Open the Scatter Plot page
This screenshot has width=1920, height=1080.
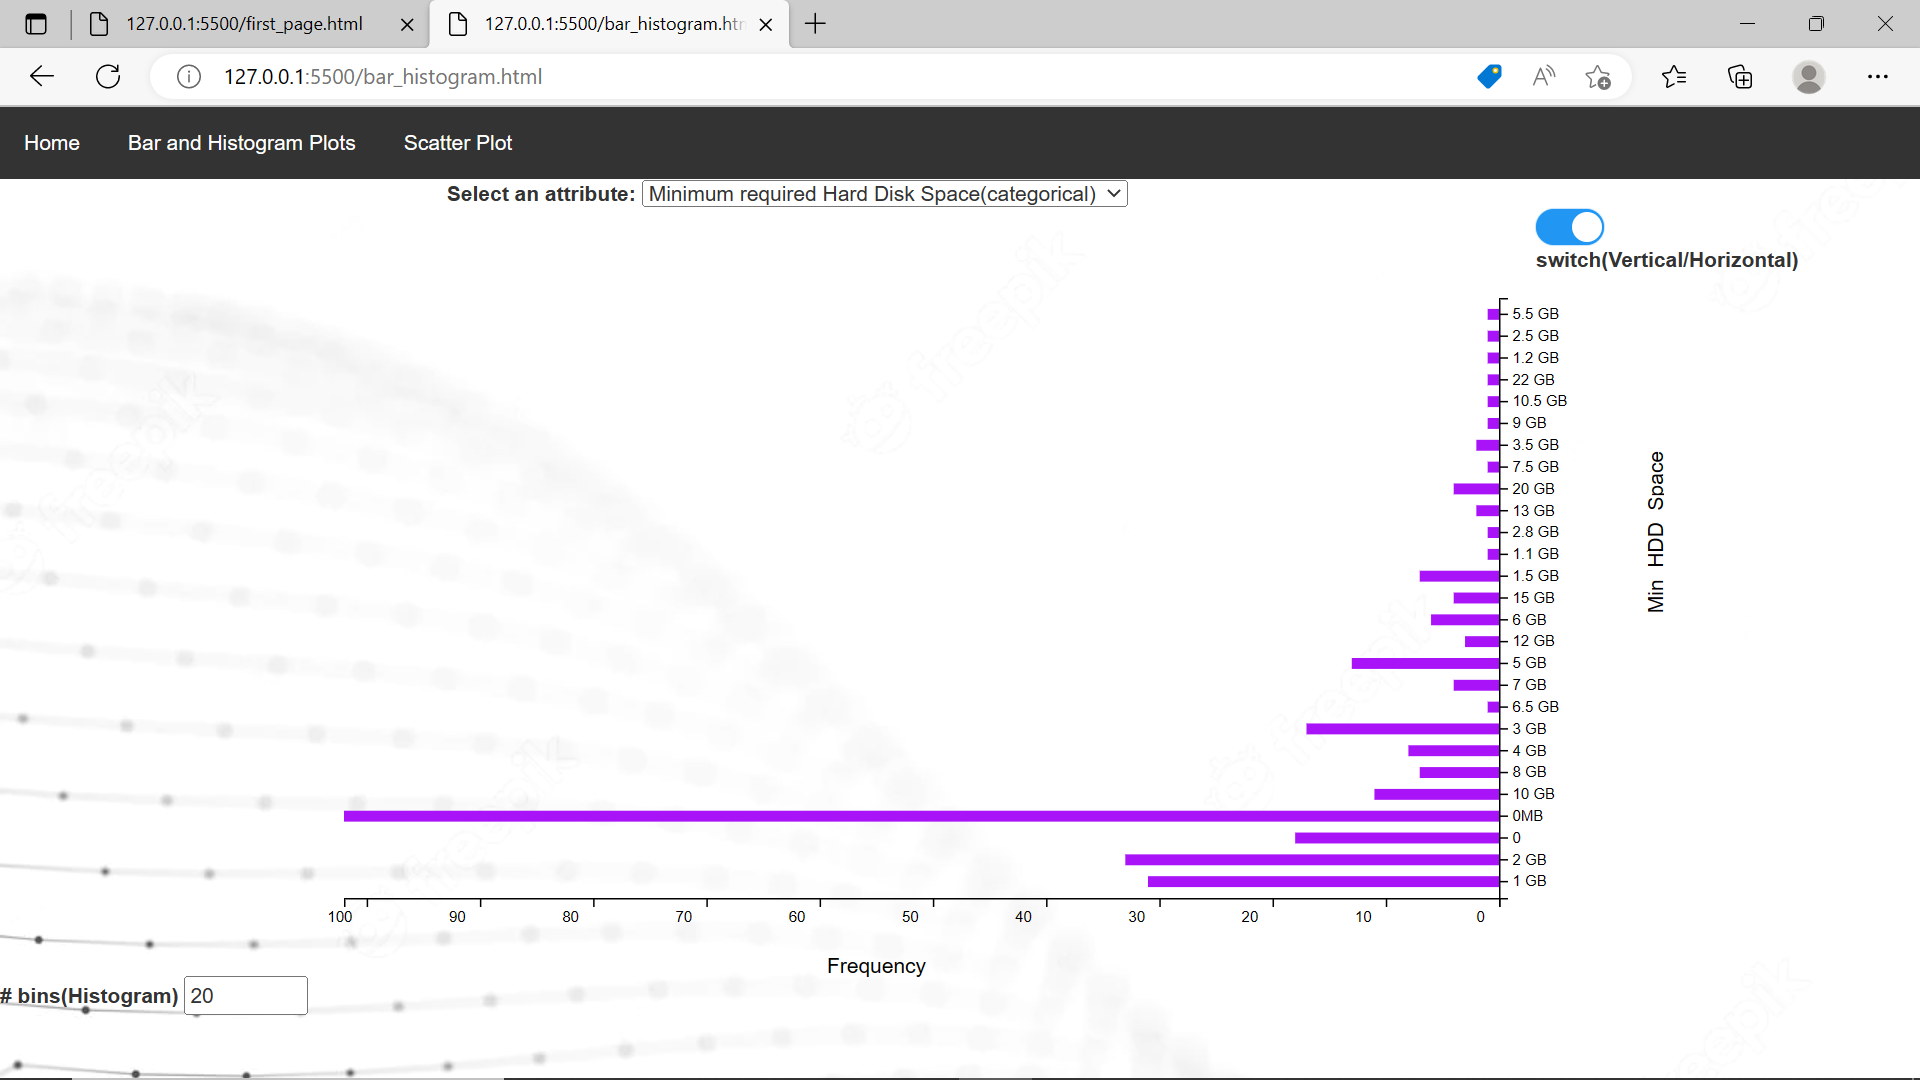pyautogui.click(x=457, y=143)
